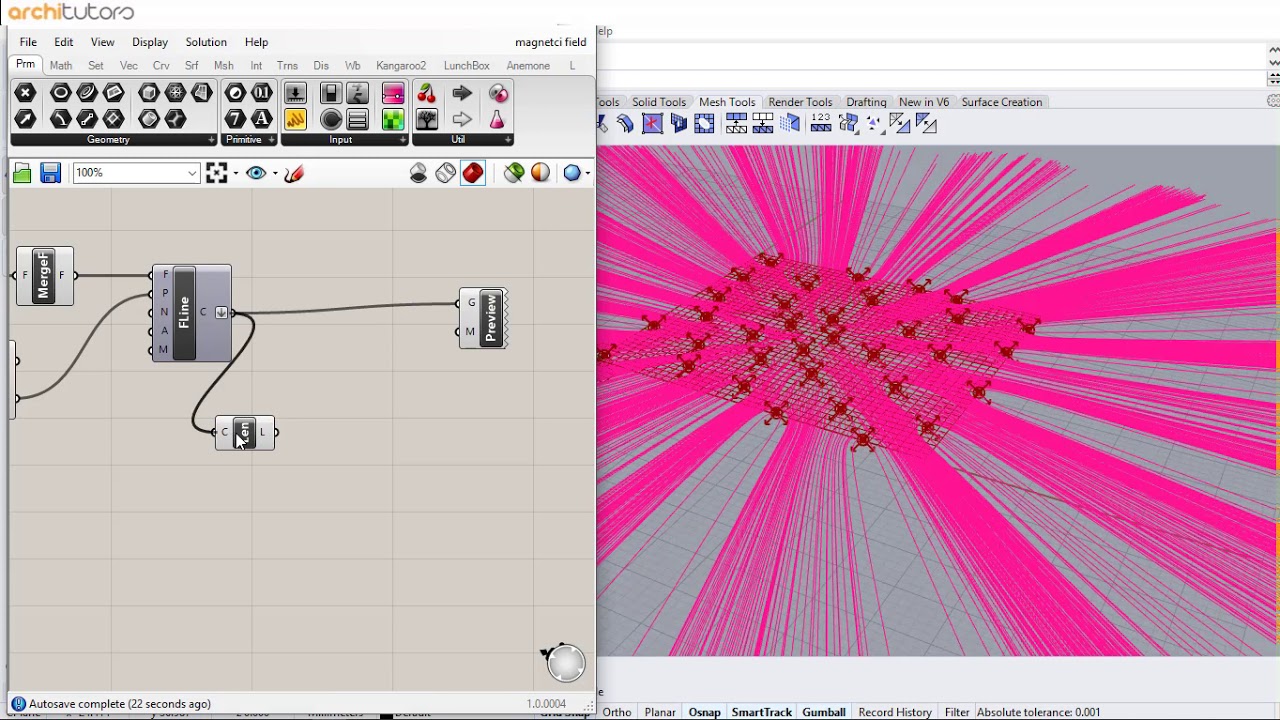Expand the Geometry panel plus button
Viewport: 1280px width, 720px height.
click(211, 140)
